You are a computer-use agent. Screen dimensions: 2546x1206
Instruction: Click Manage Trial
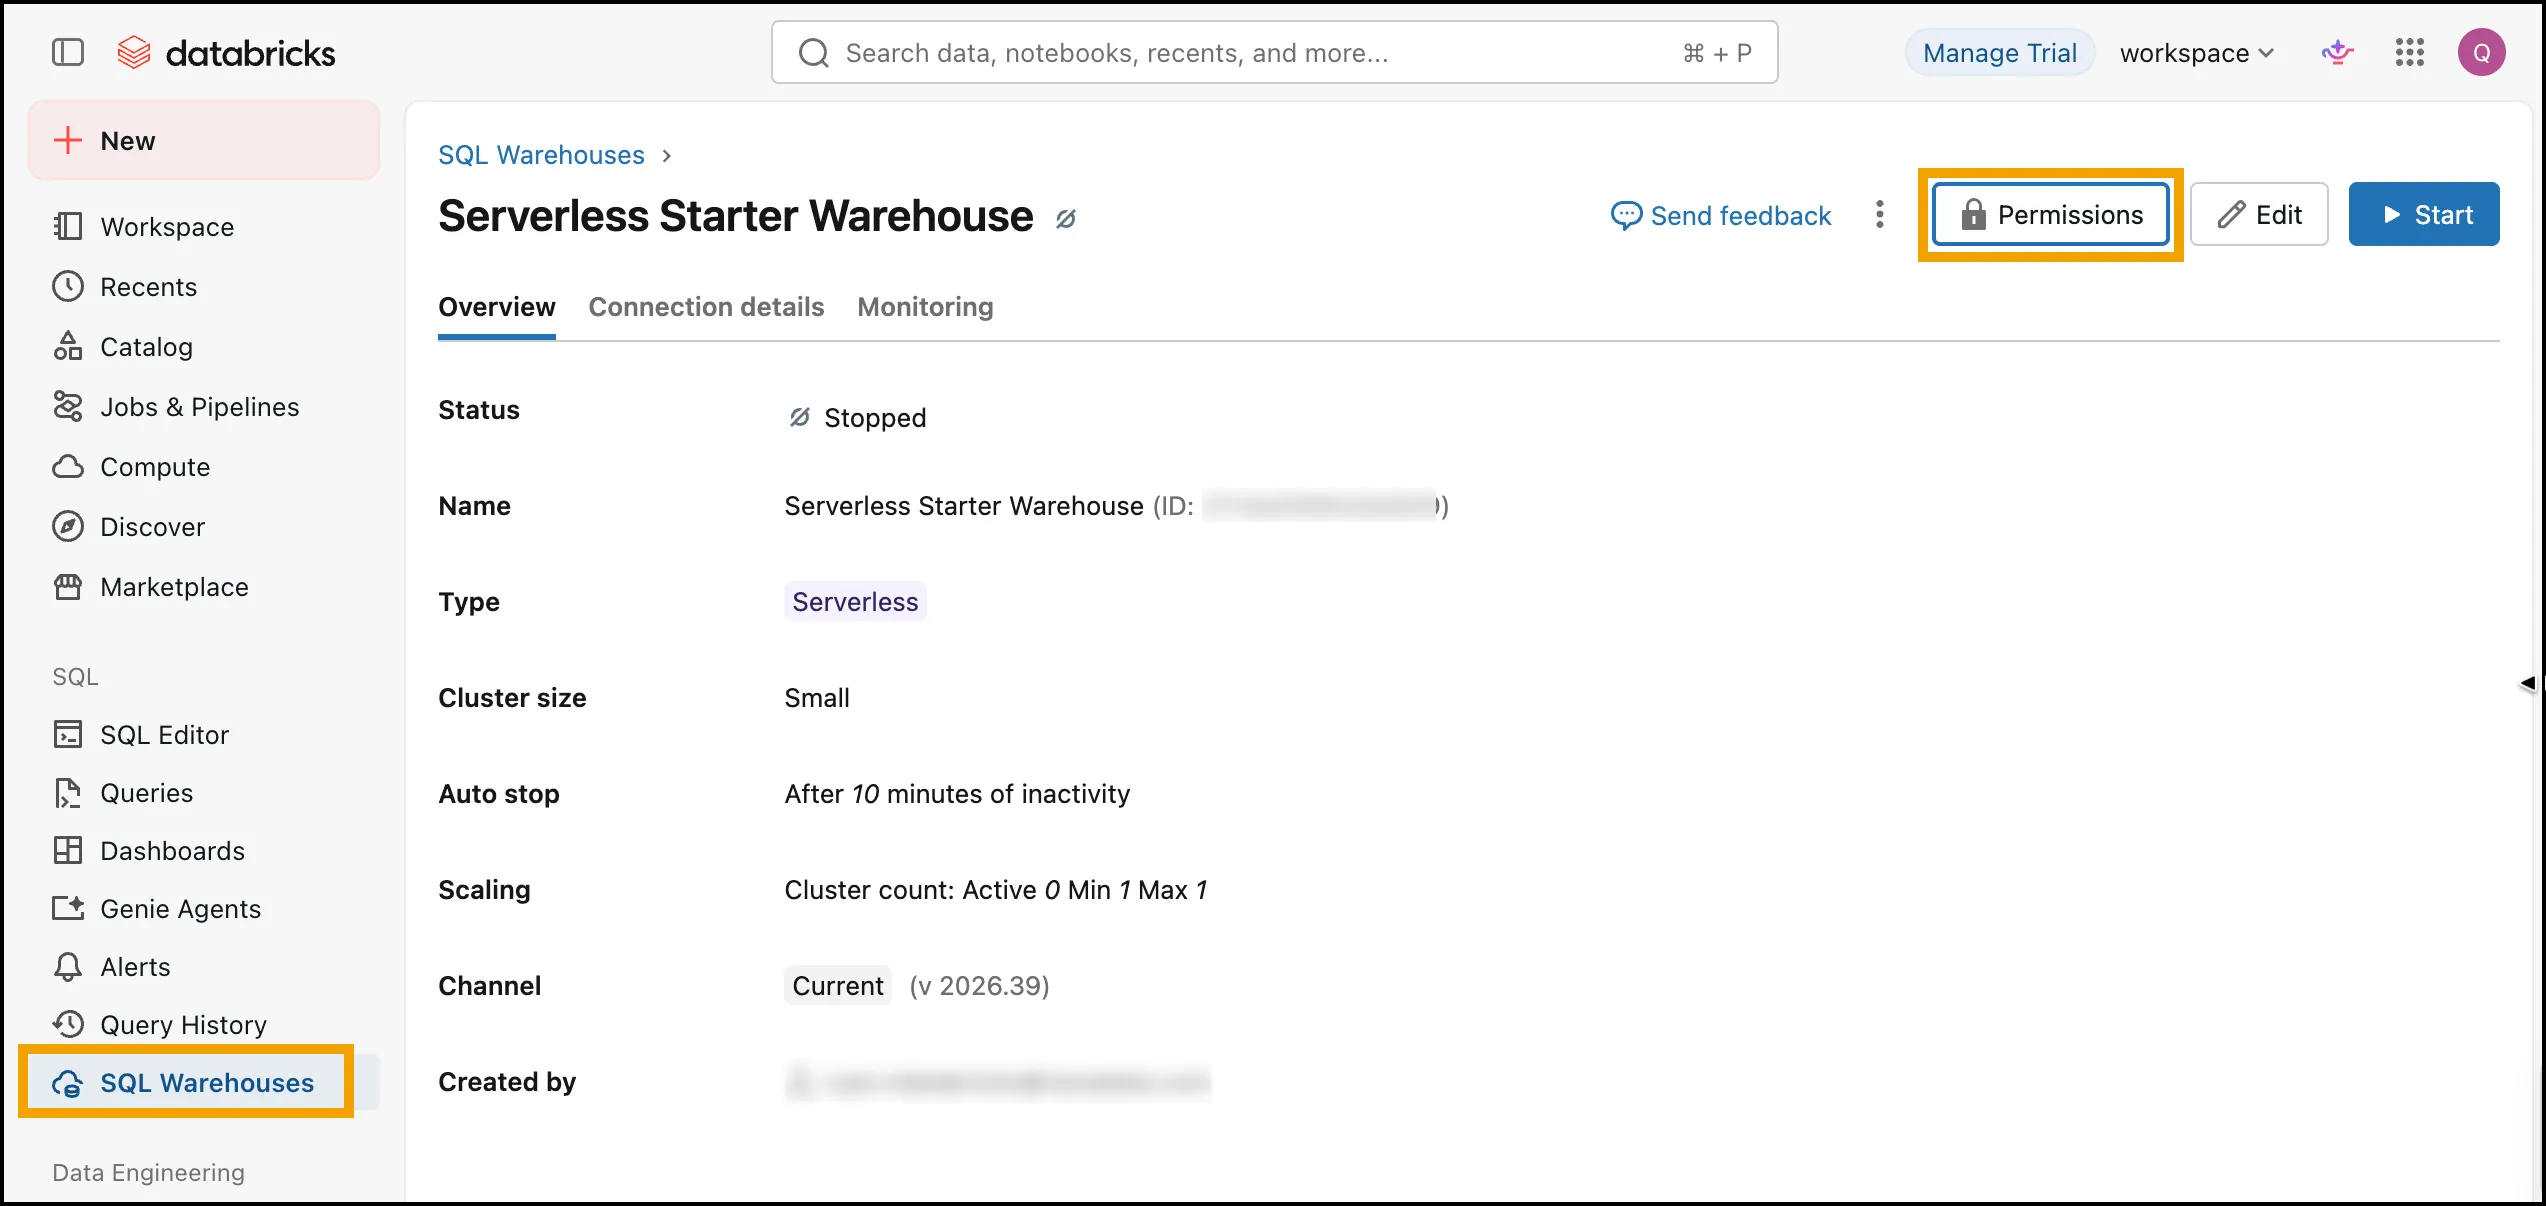tap(2000, 53)
